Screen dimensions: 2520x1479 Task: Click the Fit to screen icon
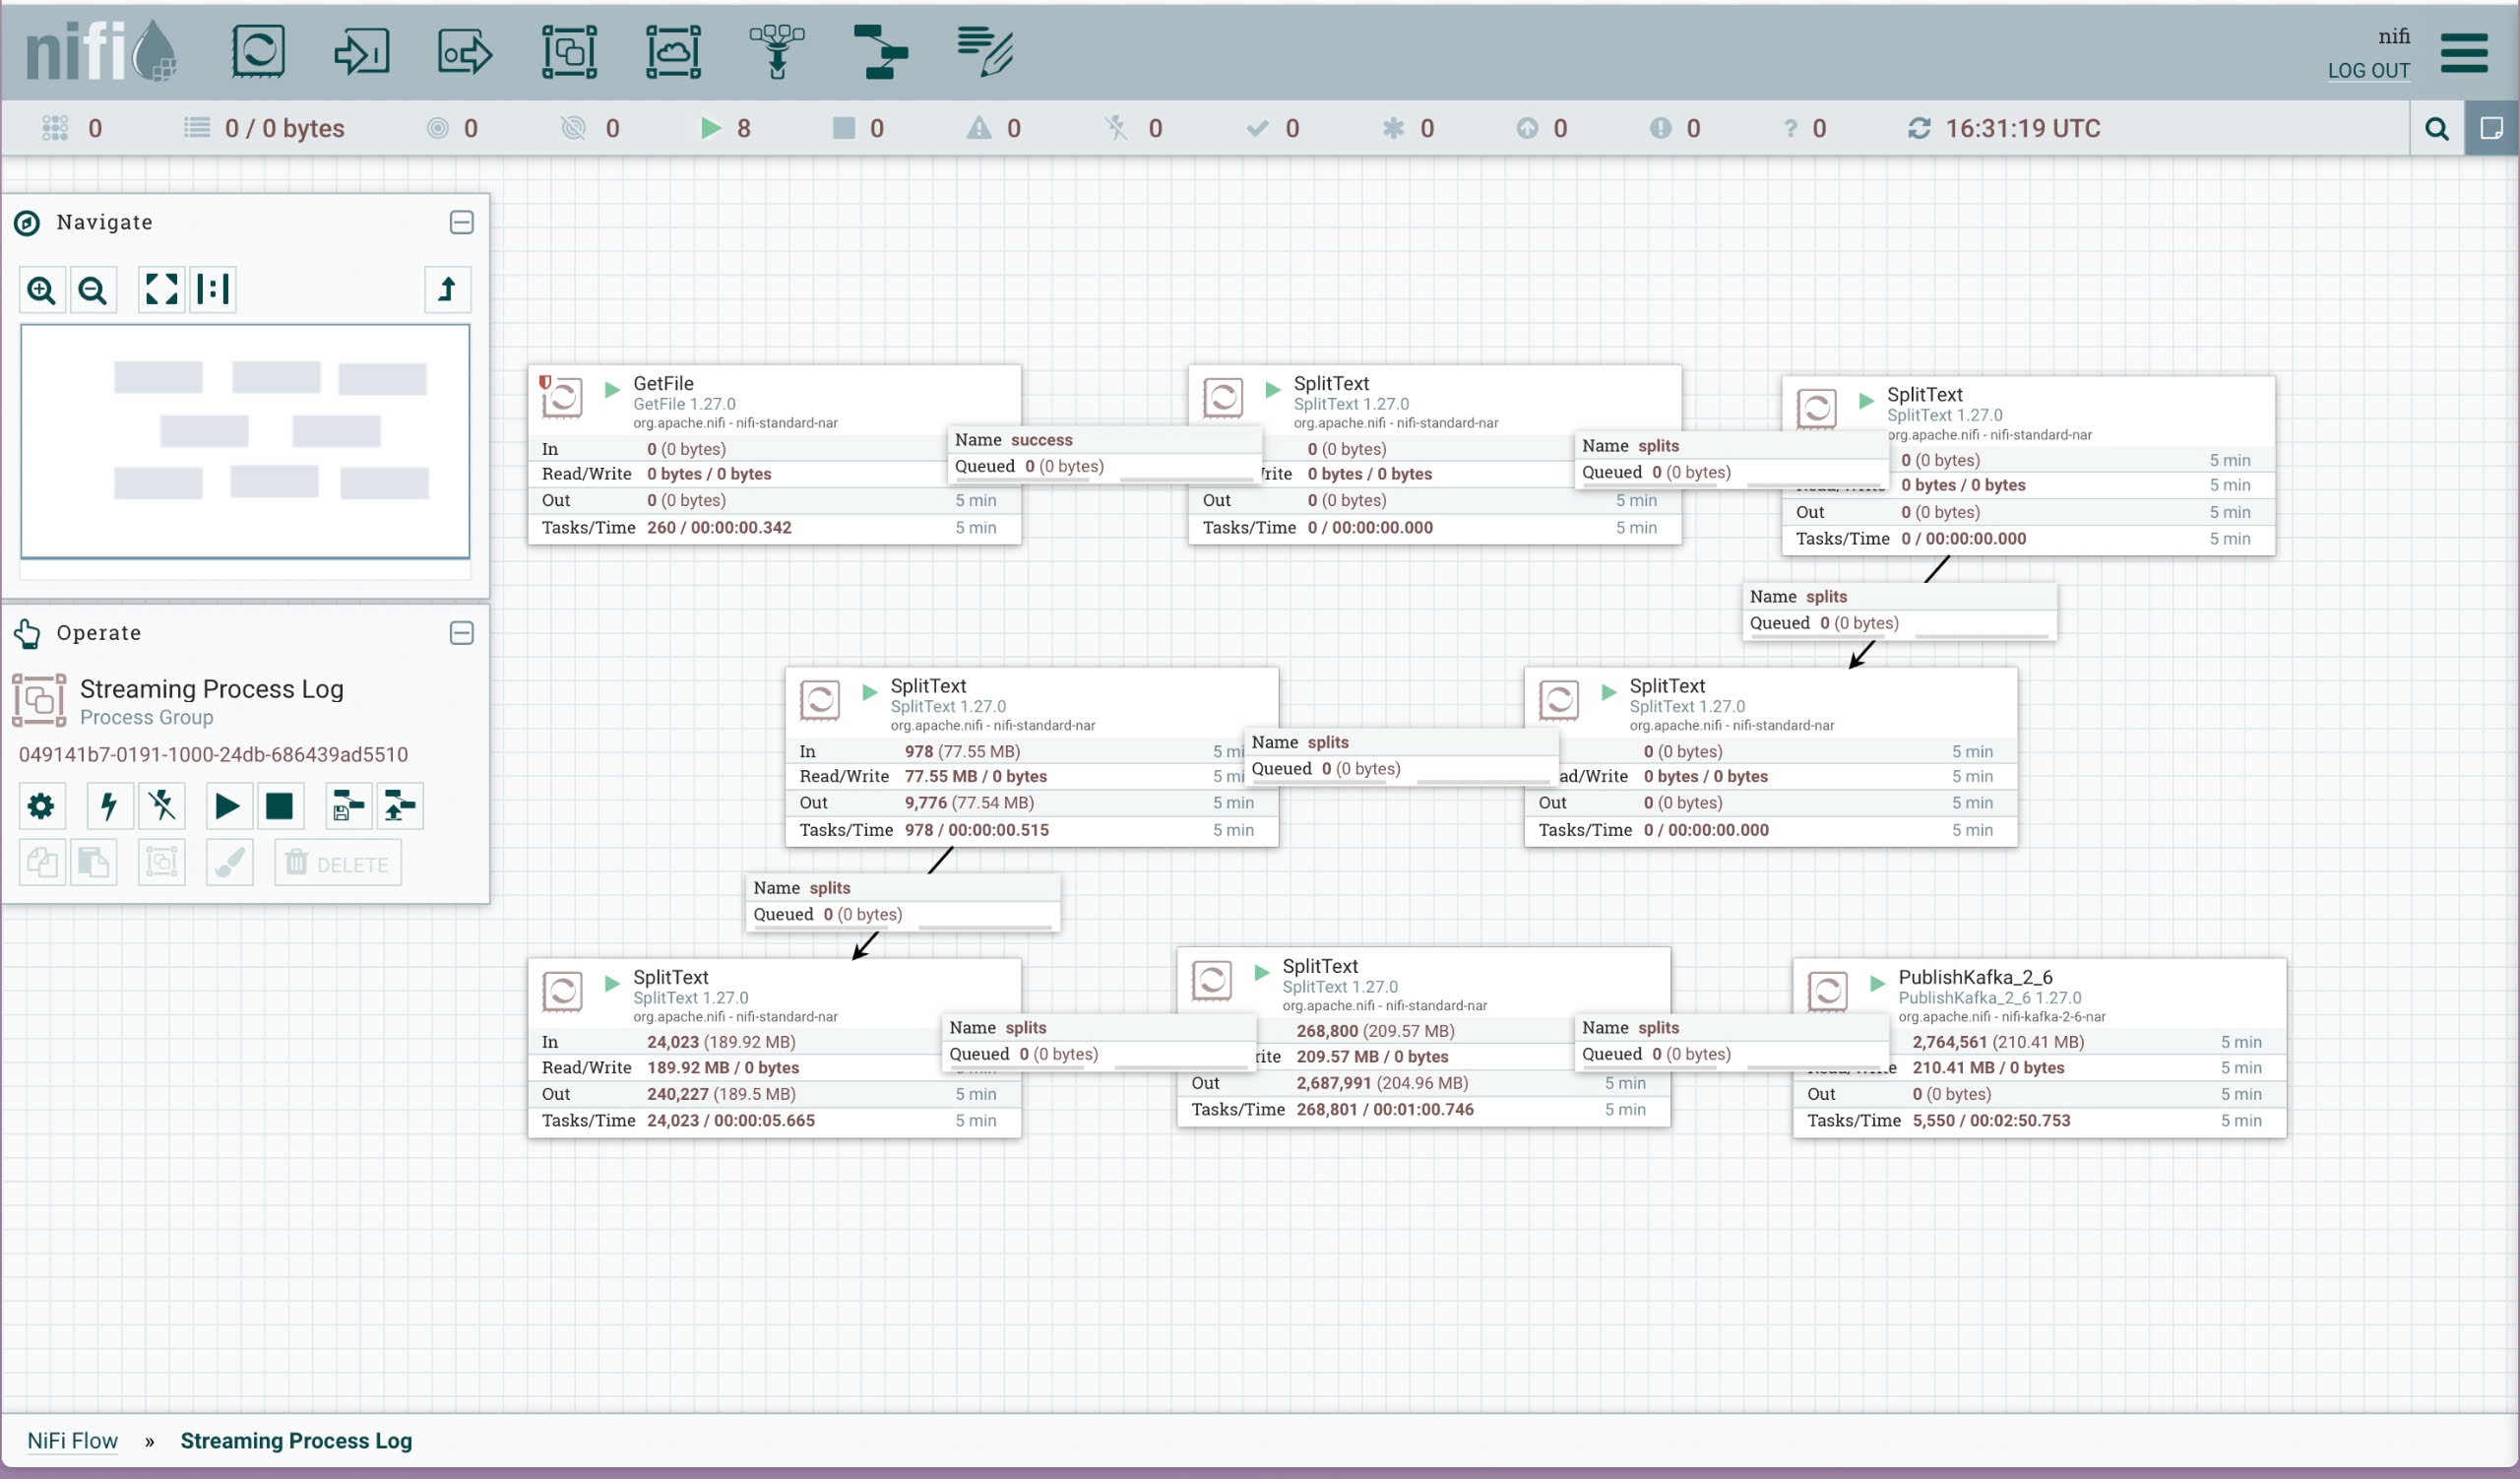tap(161, 290)
